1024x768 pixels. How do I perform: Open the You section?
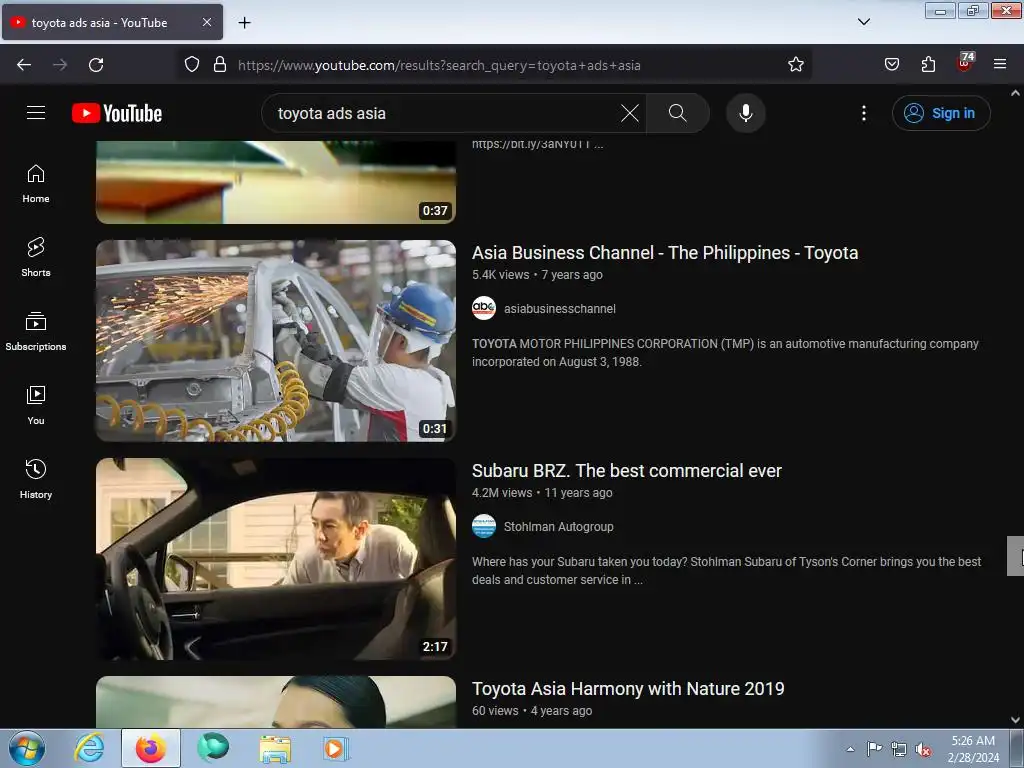[x=36, y=406]
